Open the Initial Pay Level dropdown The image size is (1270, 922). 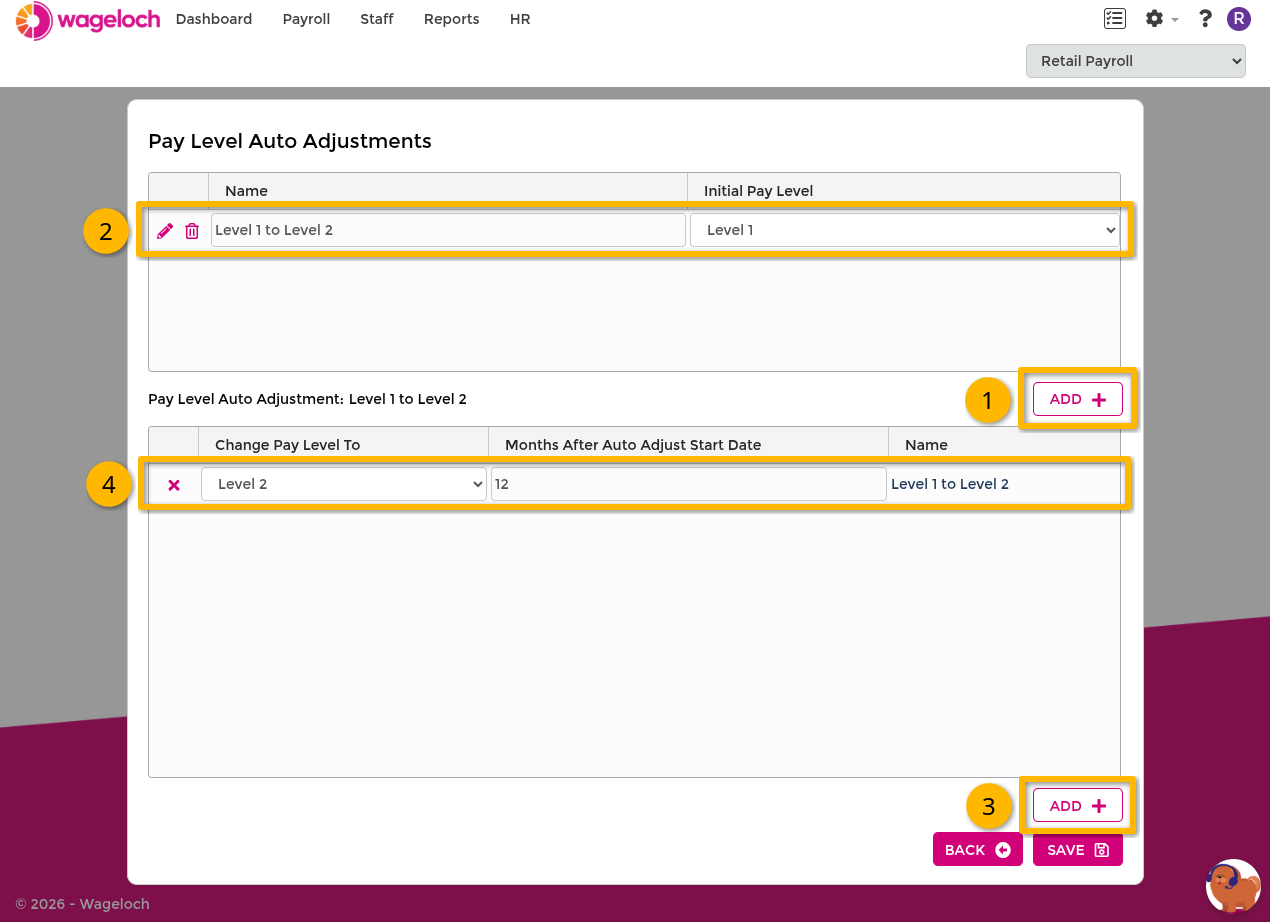click(905, 230)
